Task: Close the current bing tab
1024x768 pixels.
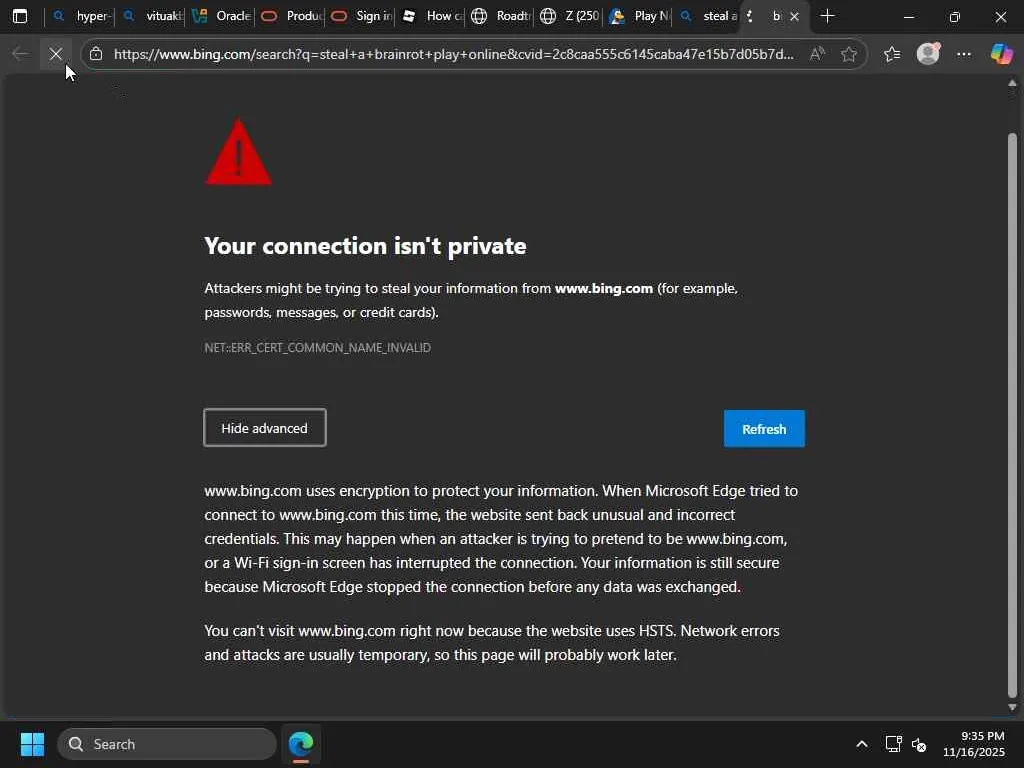Action: (794, 16)
